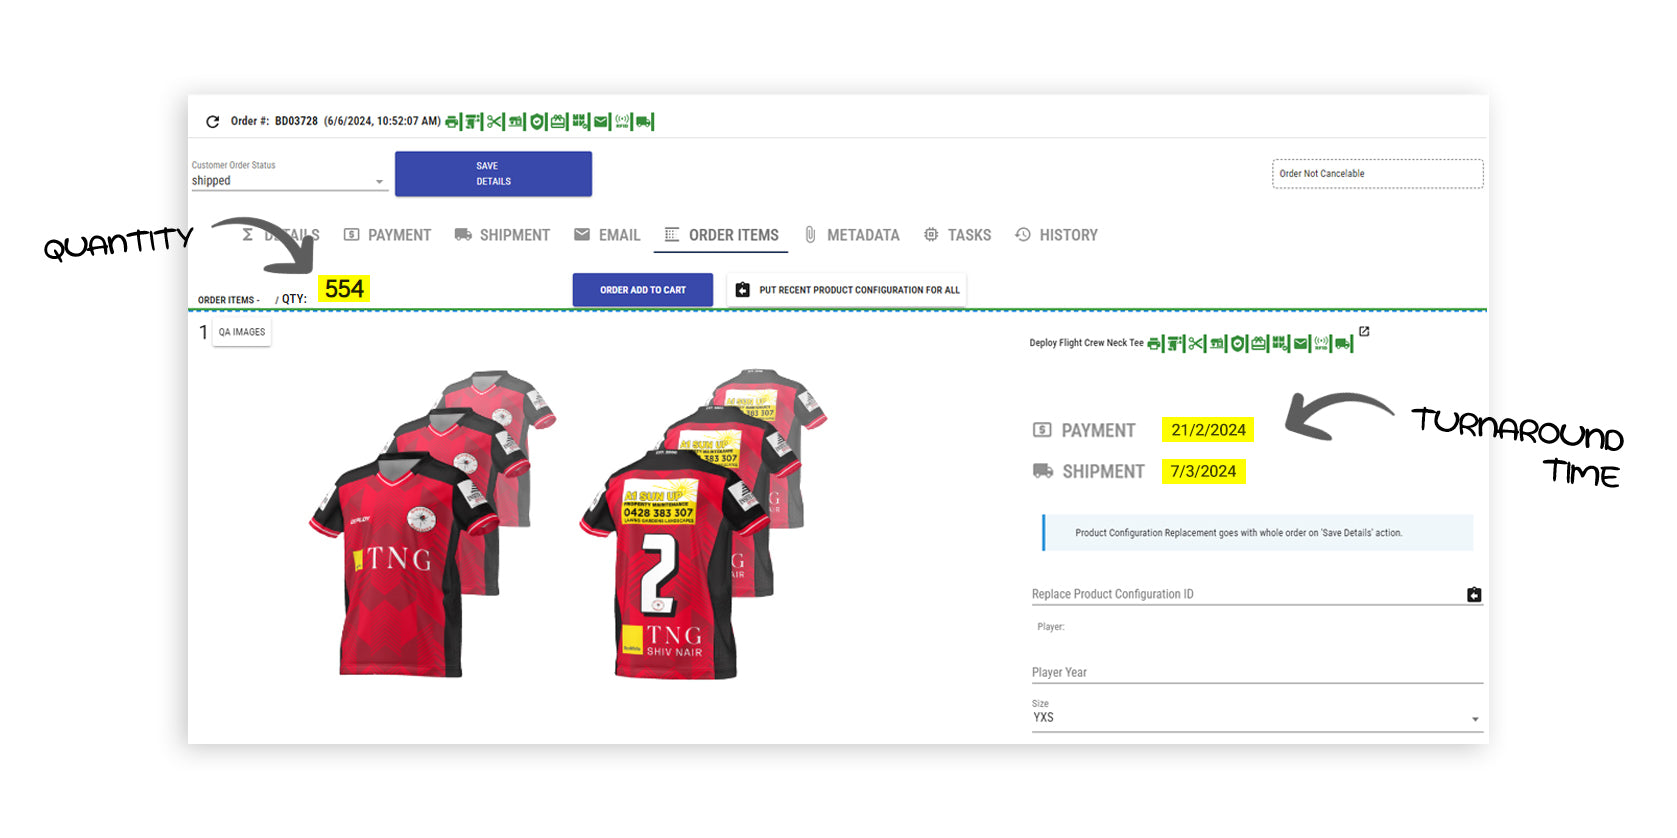Click the green truck icon in order header
Viewport: 1677px width, 838px height.
pyautogui.click(x=643, y=122)
